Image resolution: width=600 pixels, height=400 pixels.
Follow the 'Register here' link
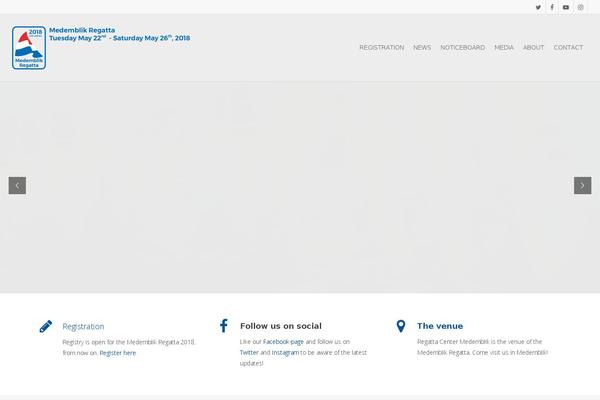117,353
